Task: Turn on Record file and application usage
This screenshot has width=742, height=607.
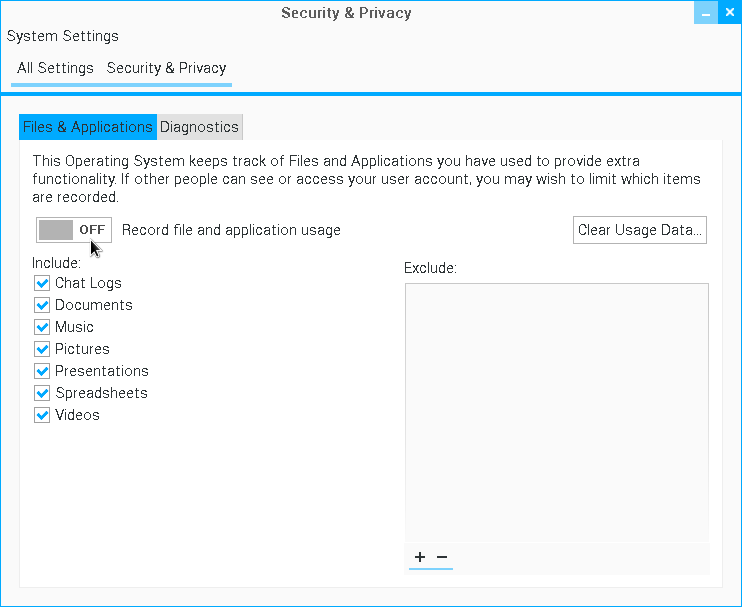Action: point(74,230)
